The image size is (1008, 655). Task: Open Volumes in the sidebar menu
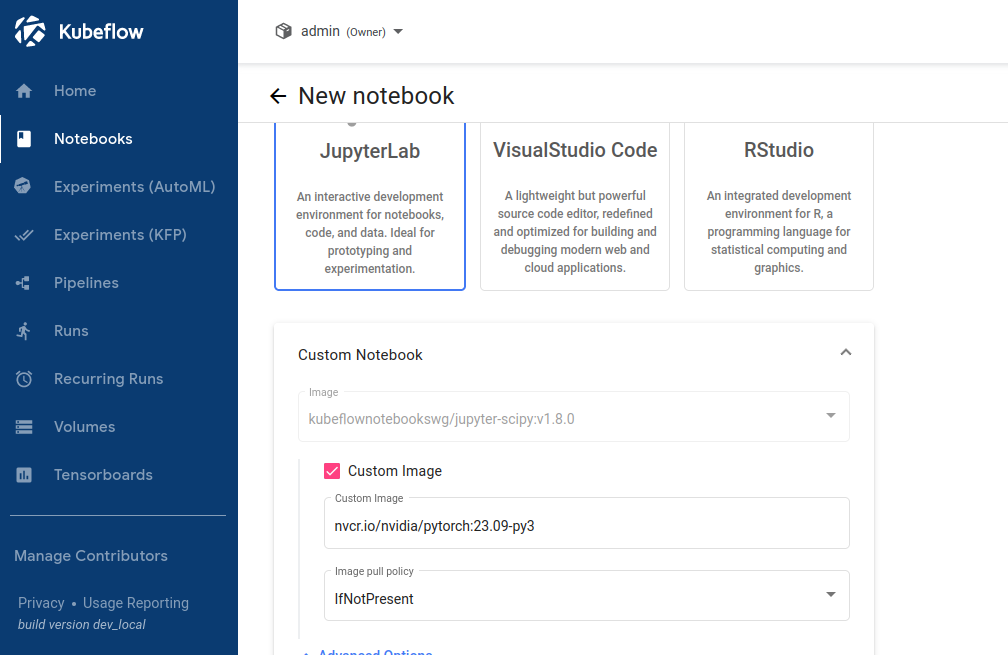click(84, 427)
